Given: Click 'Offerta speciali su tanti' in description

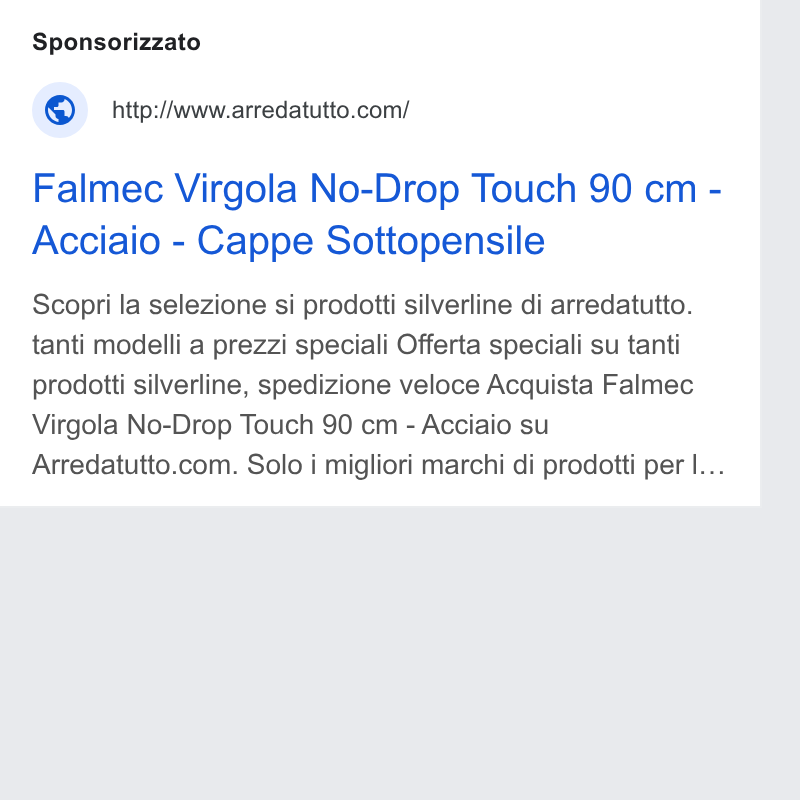Looking at the screenshot, I should click(538, 345).
